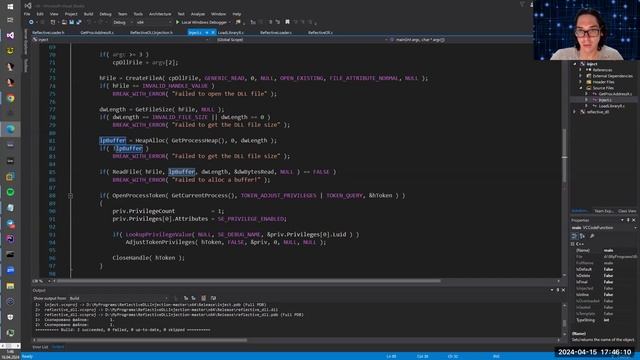Switch to GetProcAddressR.c tab

97,32
